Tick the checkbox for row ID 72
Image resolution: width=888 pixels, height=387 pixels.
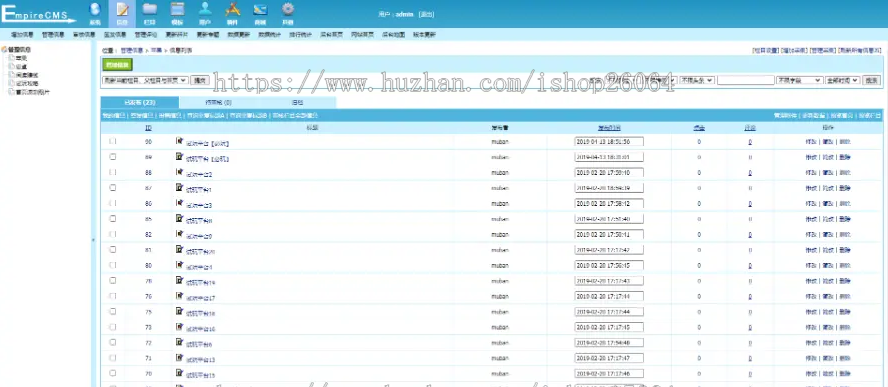(x=113, y=342)
